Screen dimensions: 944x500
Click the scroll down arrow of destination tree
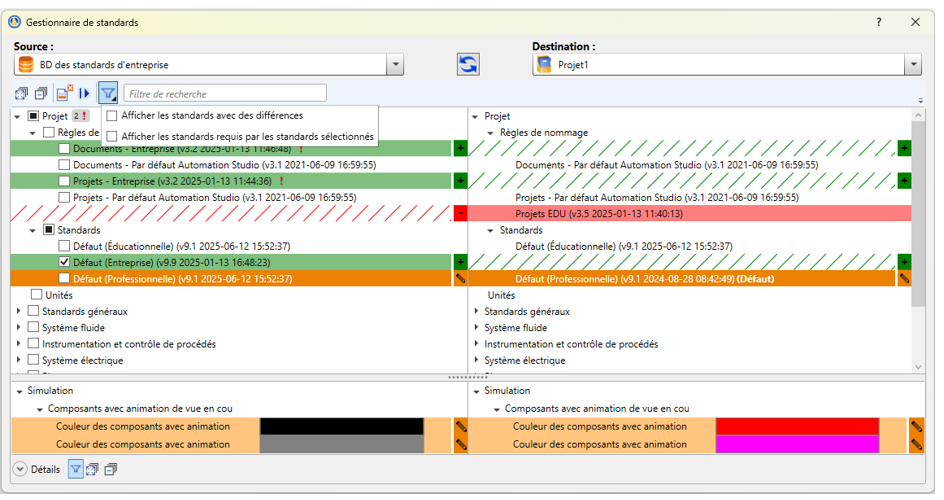click(x=918, y=366)
